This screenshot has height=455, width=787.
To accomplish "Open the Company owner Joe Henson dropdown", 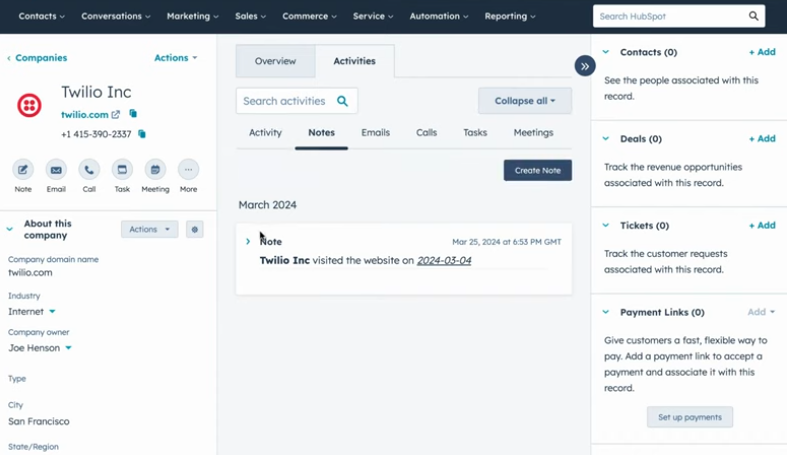I will coord(68,348).
